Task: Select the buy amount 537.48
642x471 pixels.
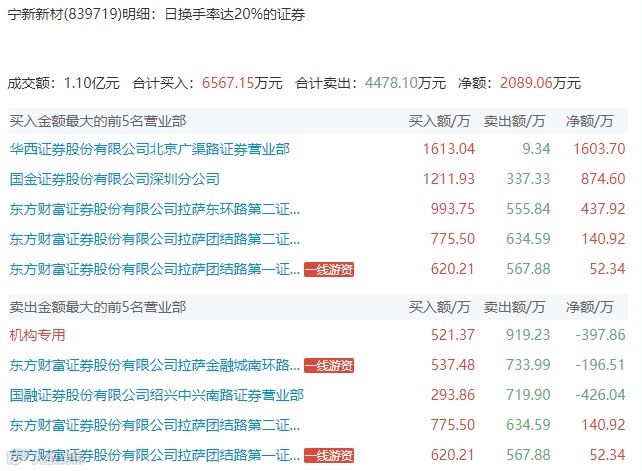Action: (x=453, y=365)
